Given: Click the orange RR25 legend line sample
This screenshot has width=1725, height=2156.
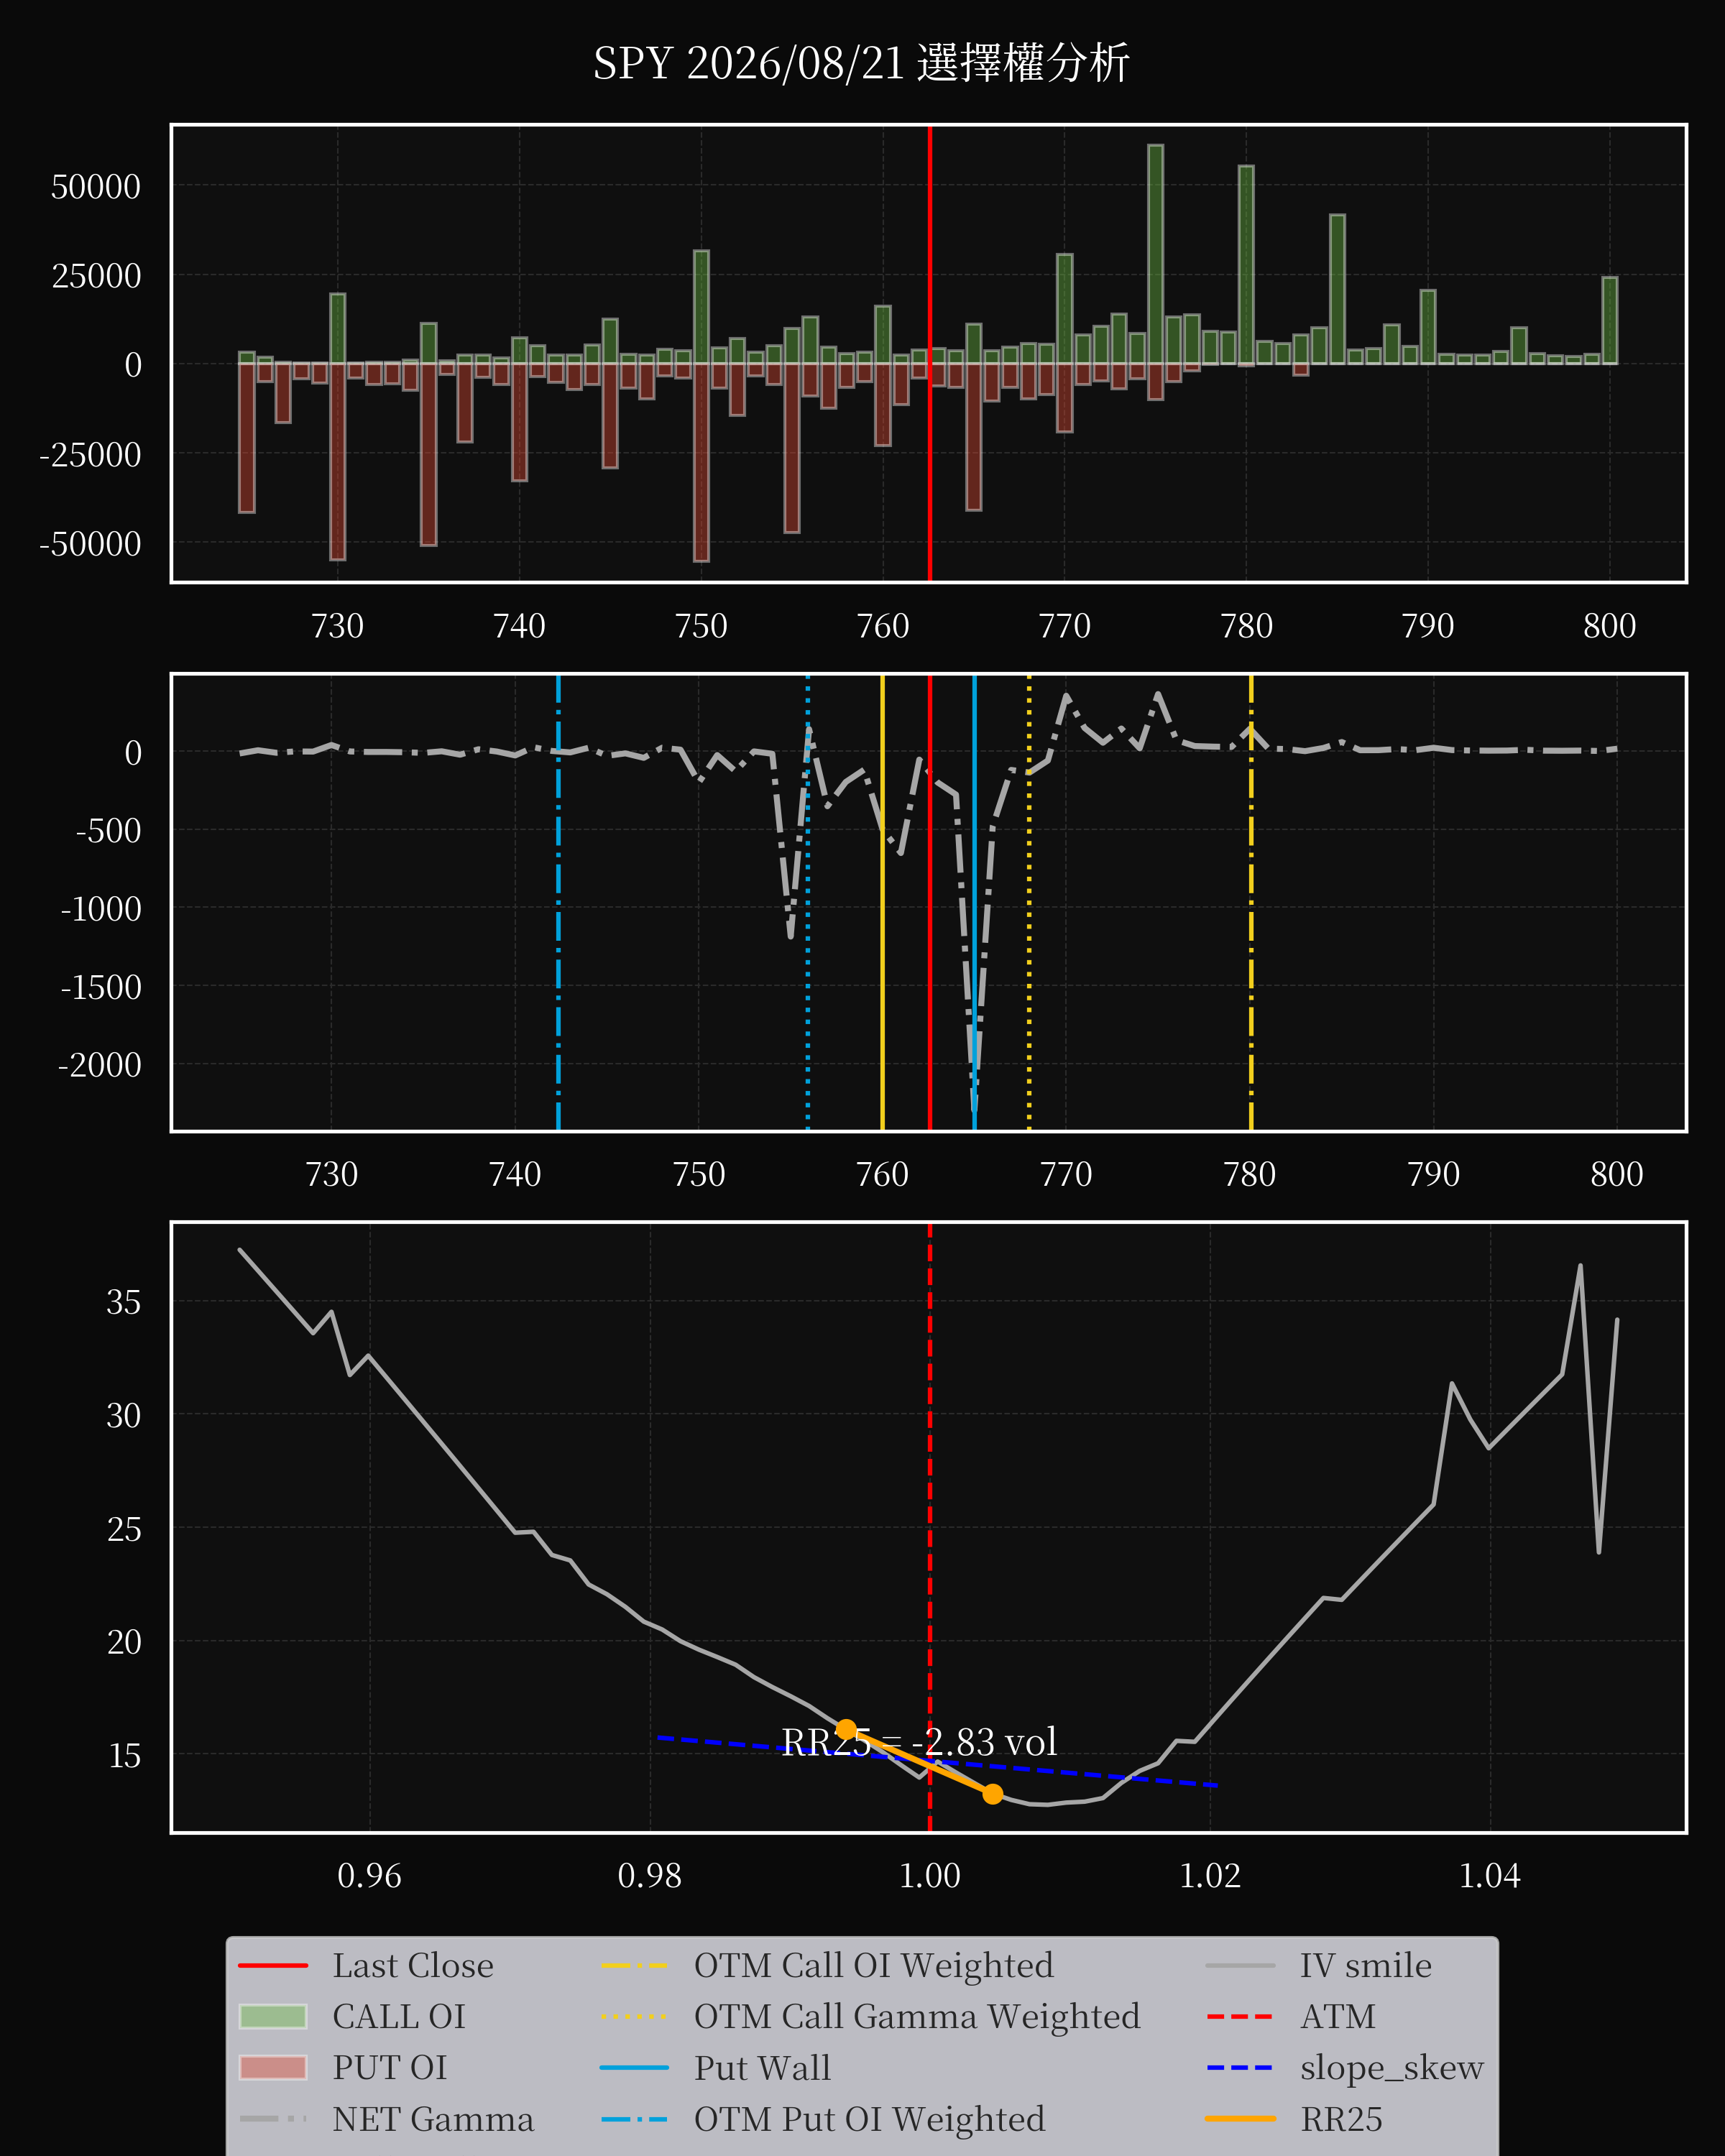Looking at the screenshot, I should click(x=1240, y=2118).
